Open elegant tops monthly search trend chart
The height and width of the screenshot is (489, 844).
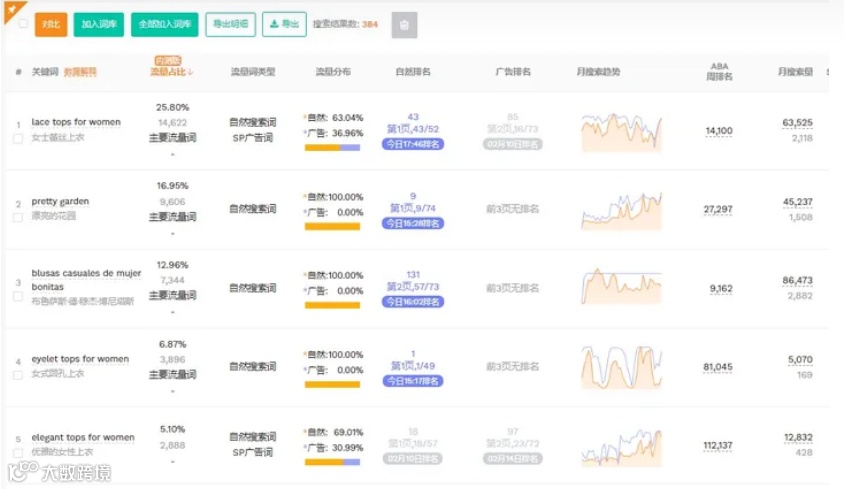click(x=621, y=447)
